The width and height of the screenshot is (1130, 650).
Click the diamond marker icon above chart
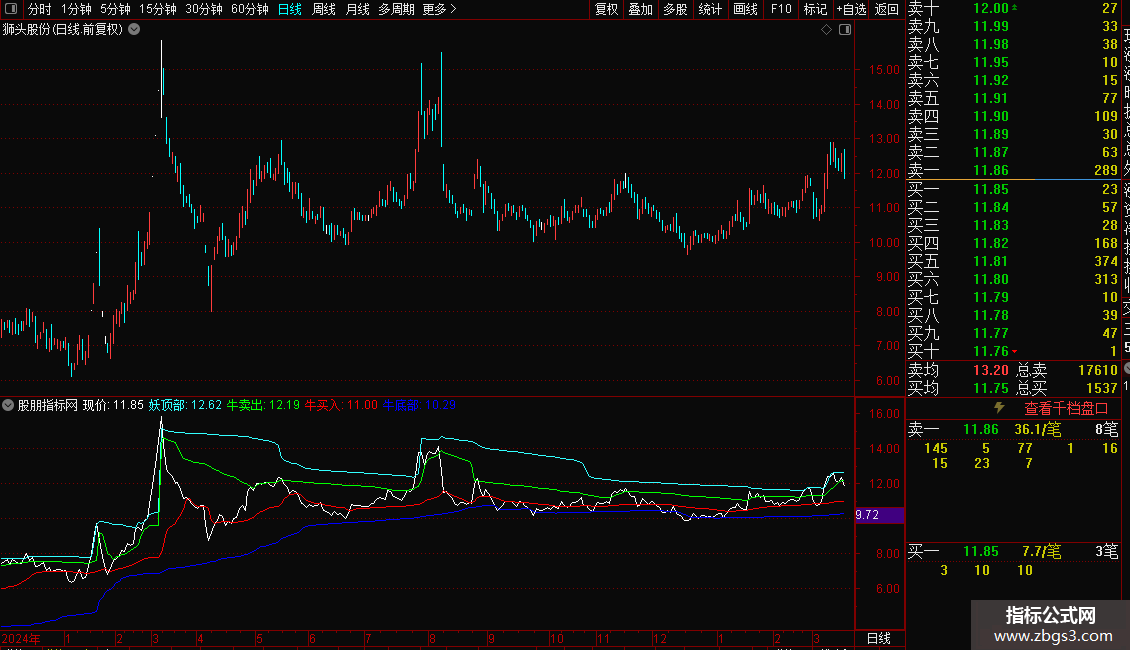tap(827, 30)
